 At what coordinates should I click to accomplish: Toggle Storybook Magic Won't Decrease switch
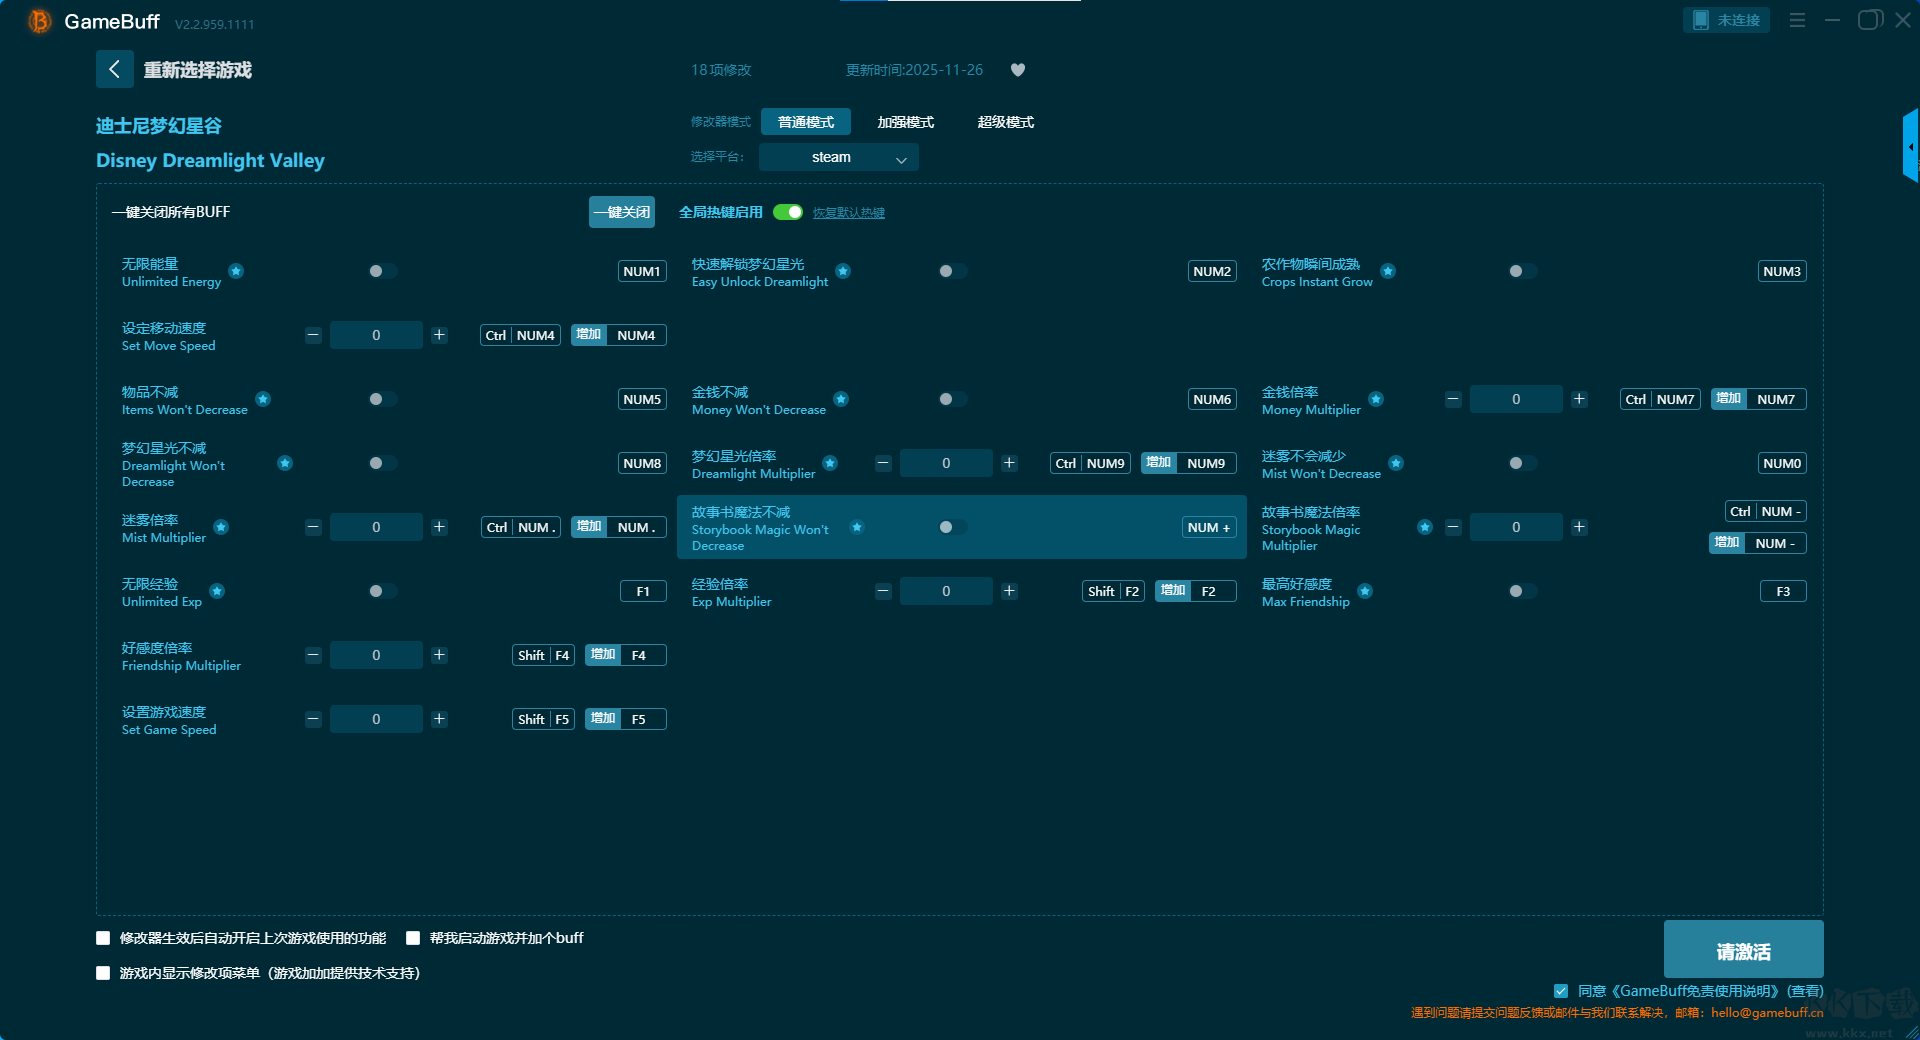click(x=952, y=527)
